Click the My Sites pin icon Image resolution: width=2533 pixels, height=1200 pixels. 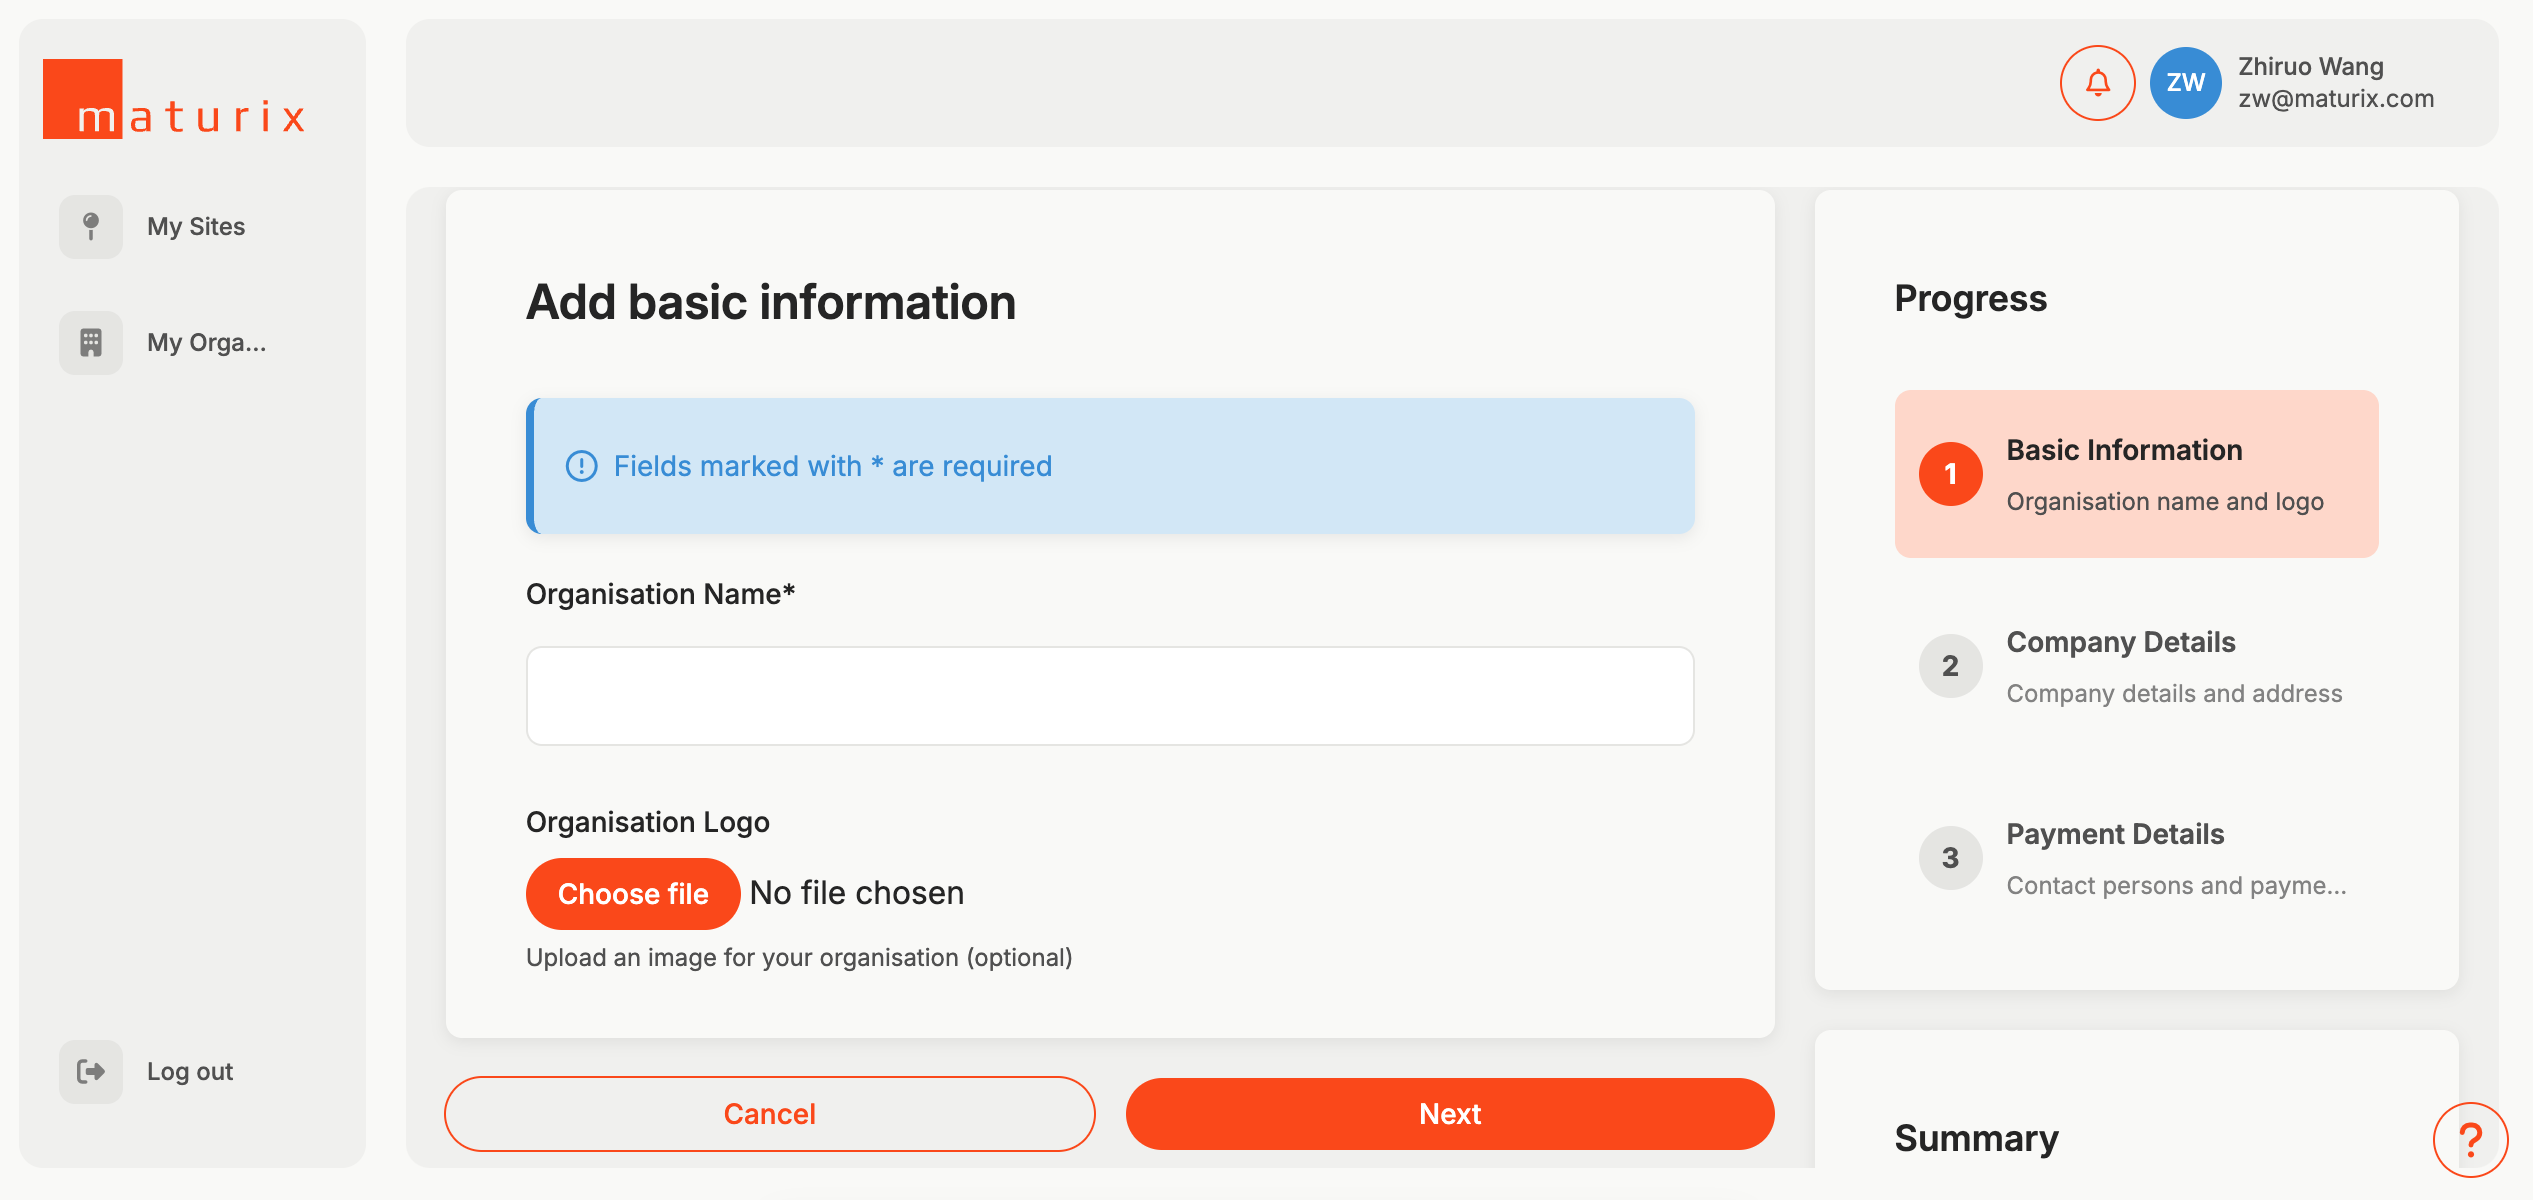click(x=91, y=226)
